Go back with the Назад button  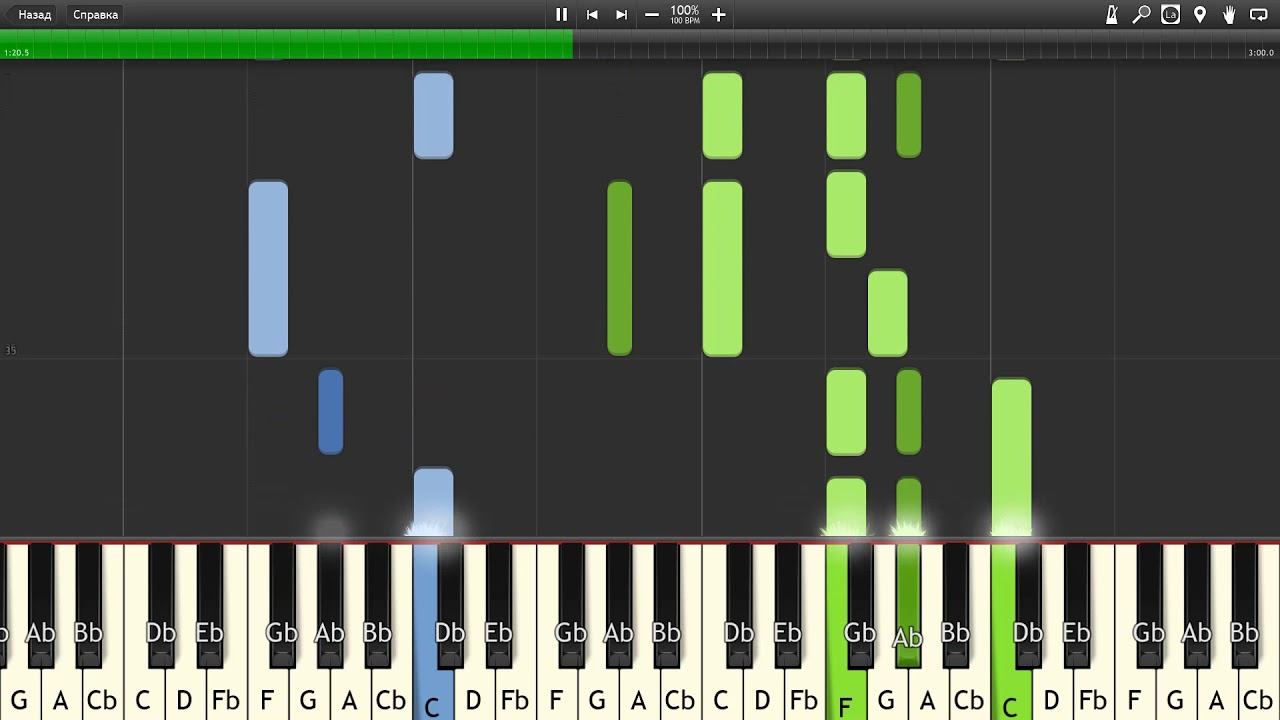click(x=32, y=14)
